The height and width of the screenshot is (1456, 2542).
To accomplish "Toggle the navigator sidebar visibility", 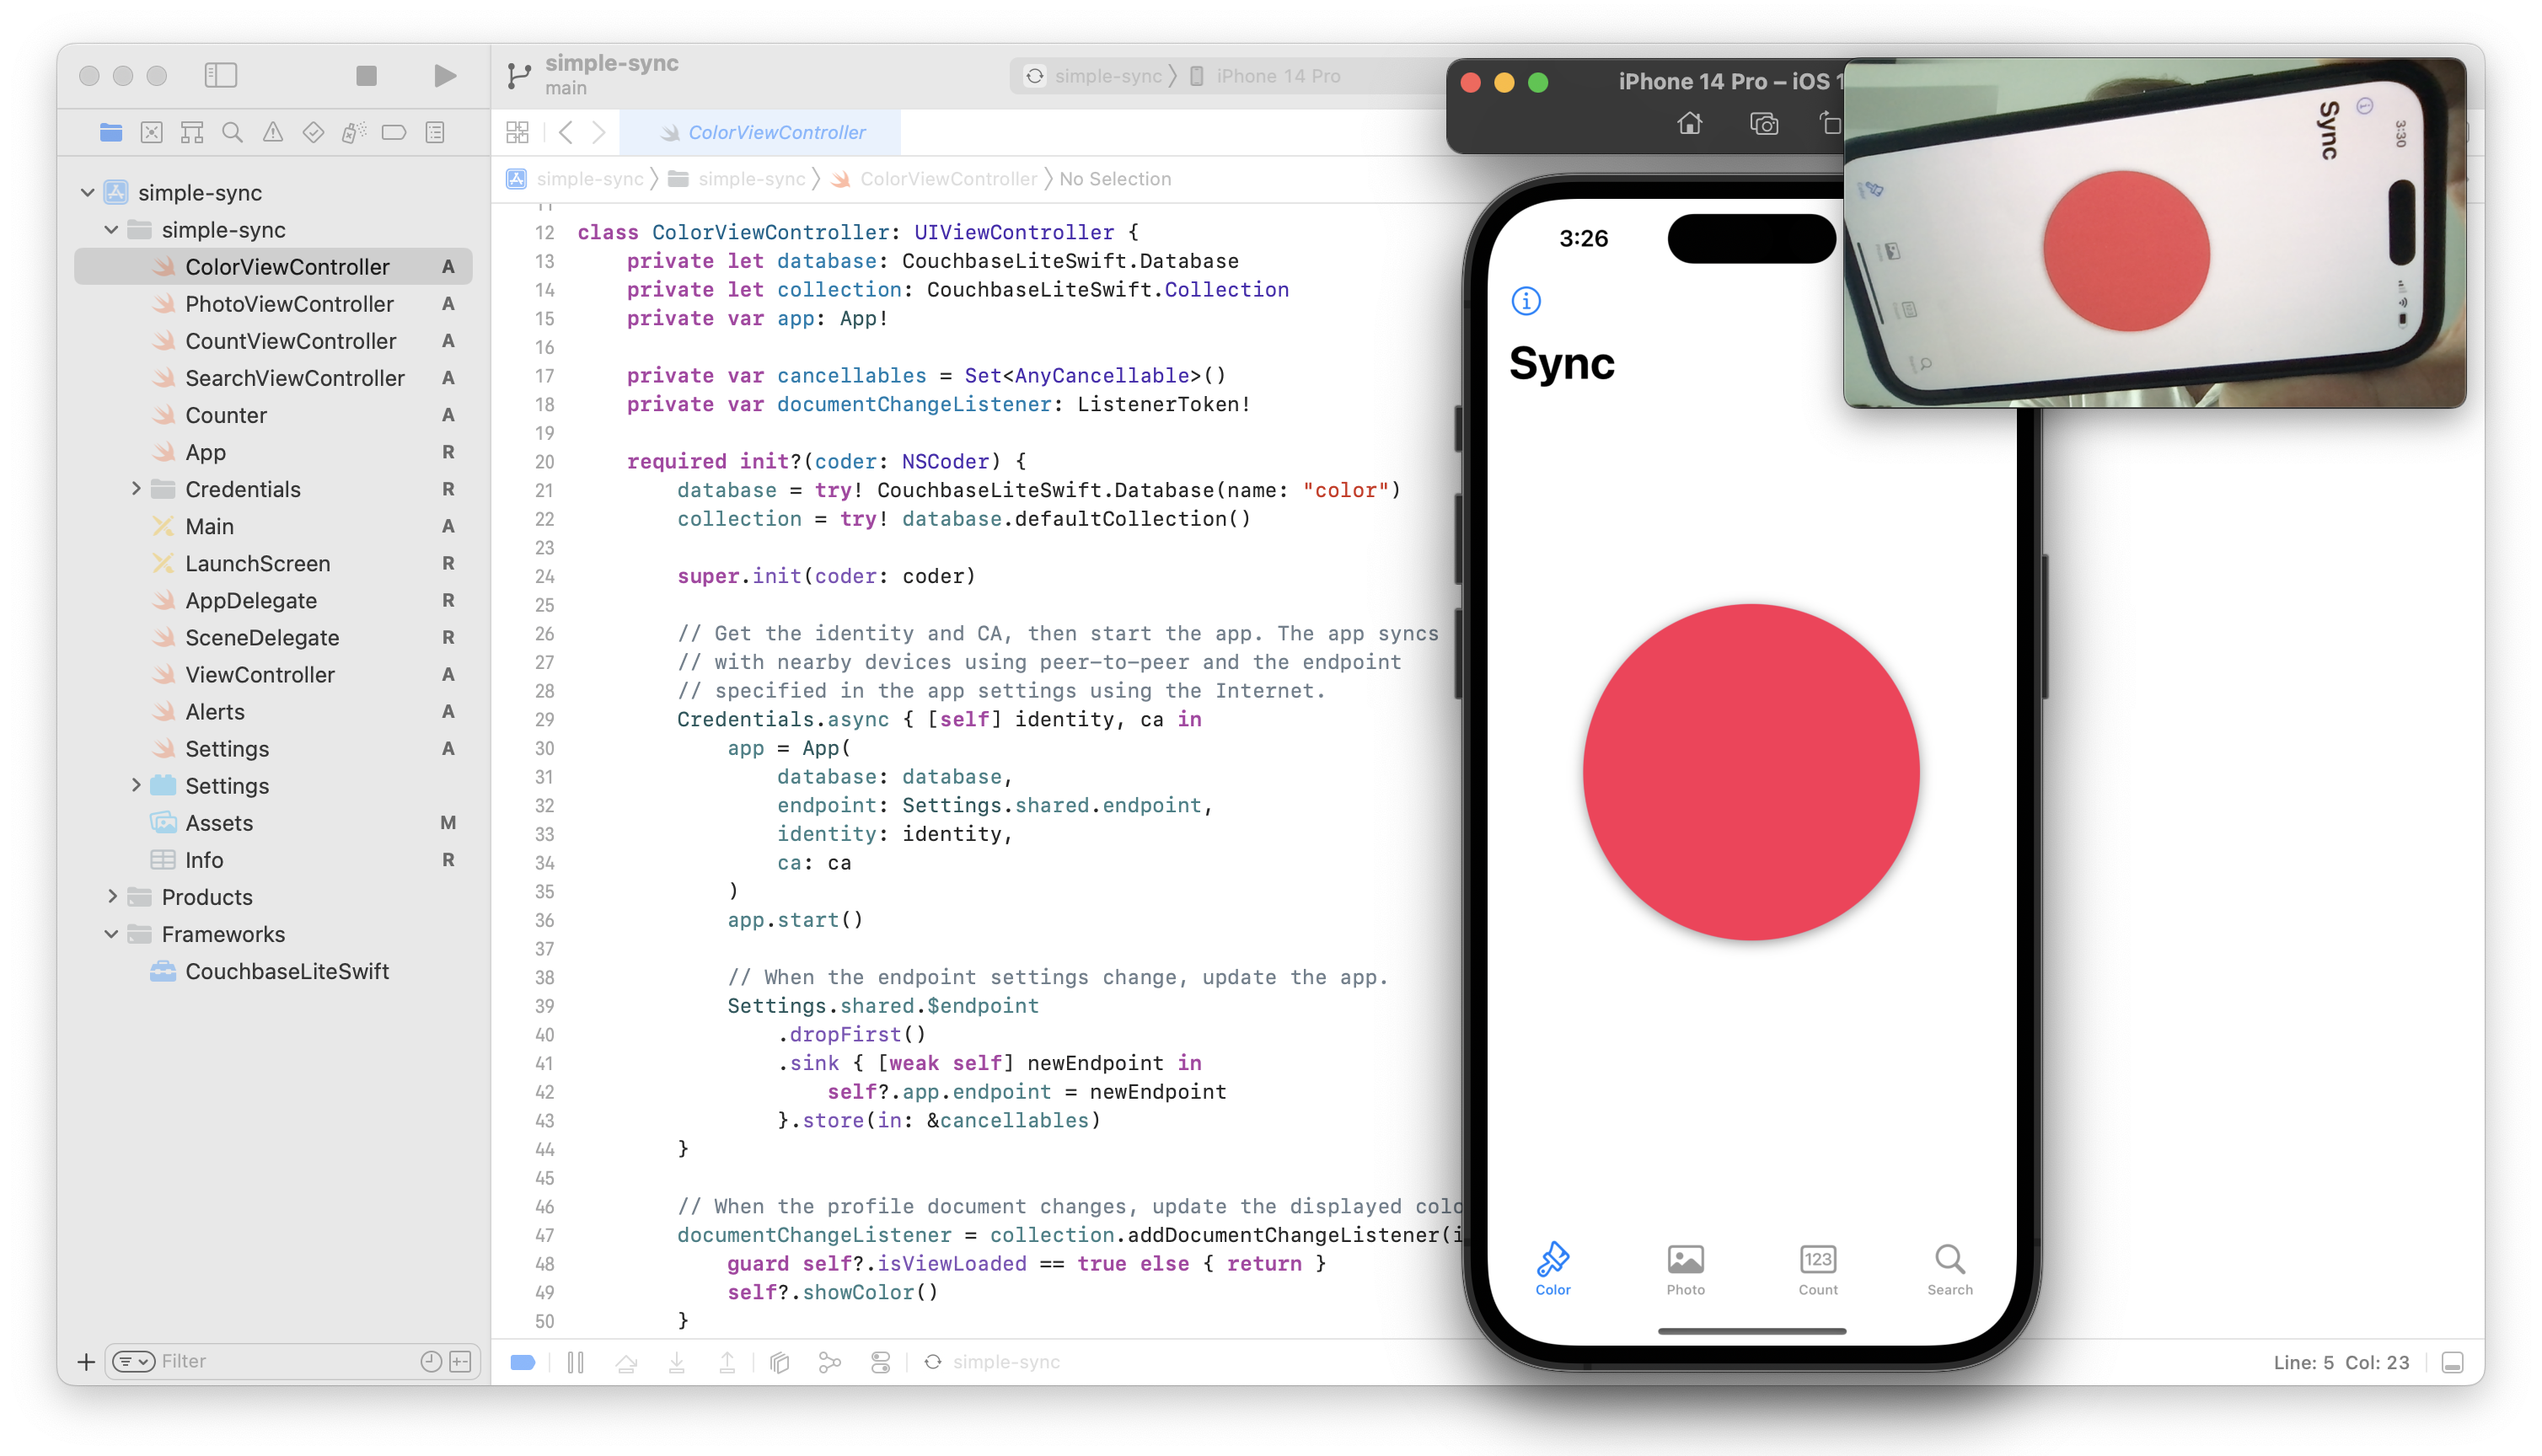I will (220, 76).
